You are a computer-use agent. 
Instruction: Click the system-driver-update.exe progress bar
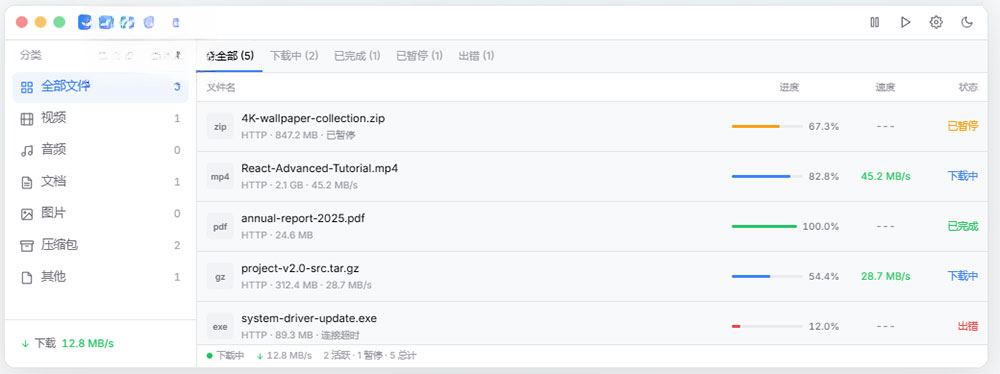[x=767, y=326]
